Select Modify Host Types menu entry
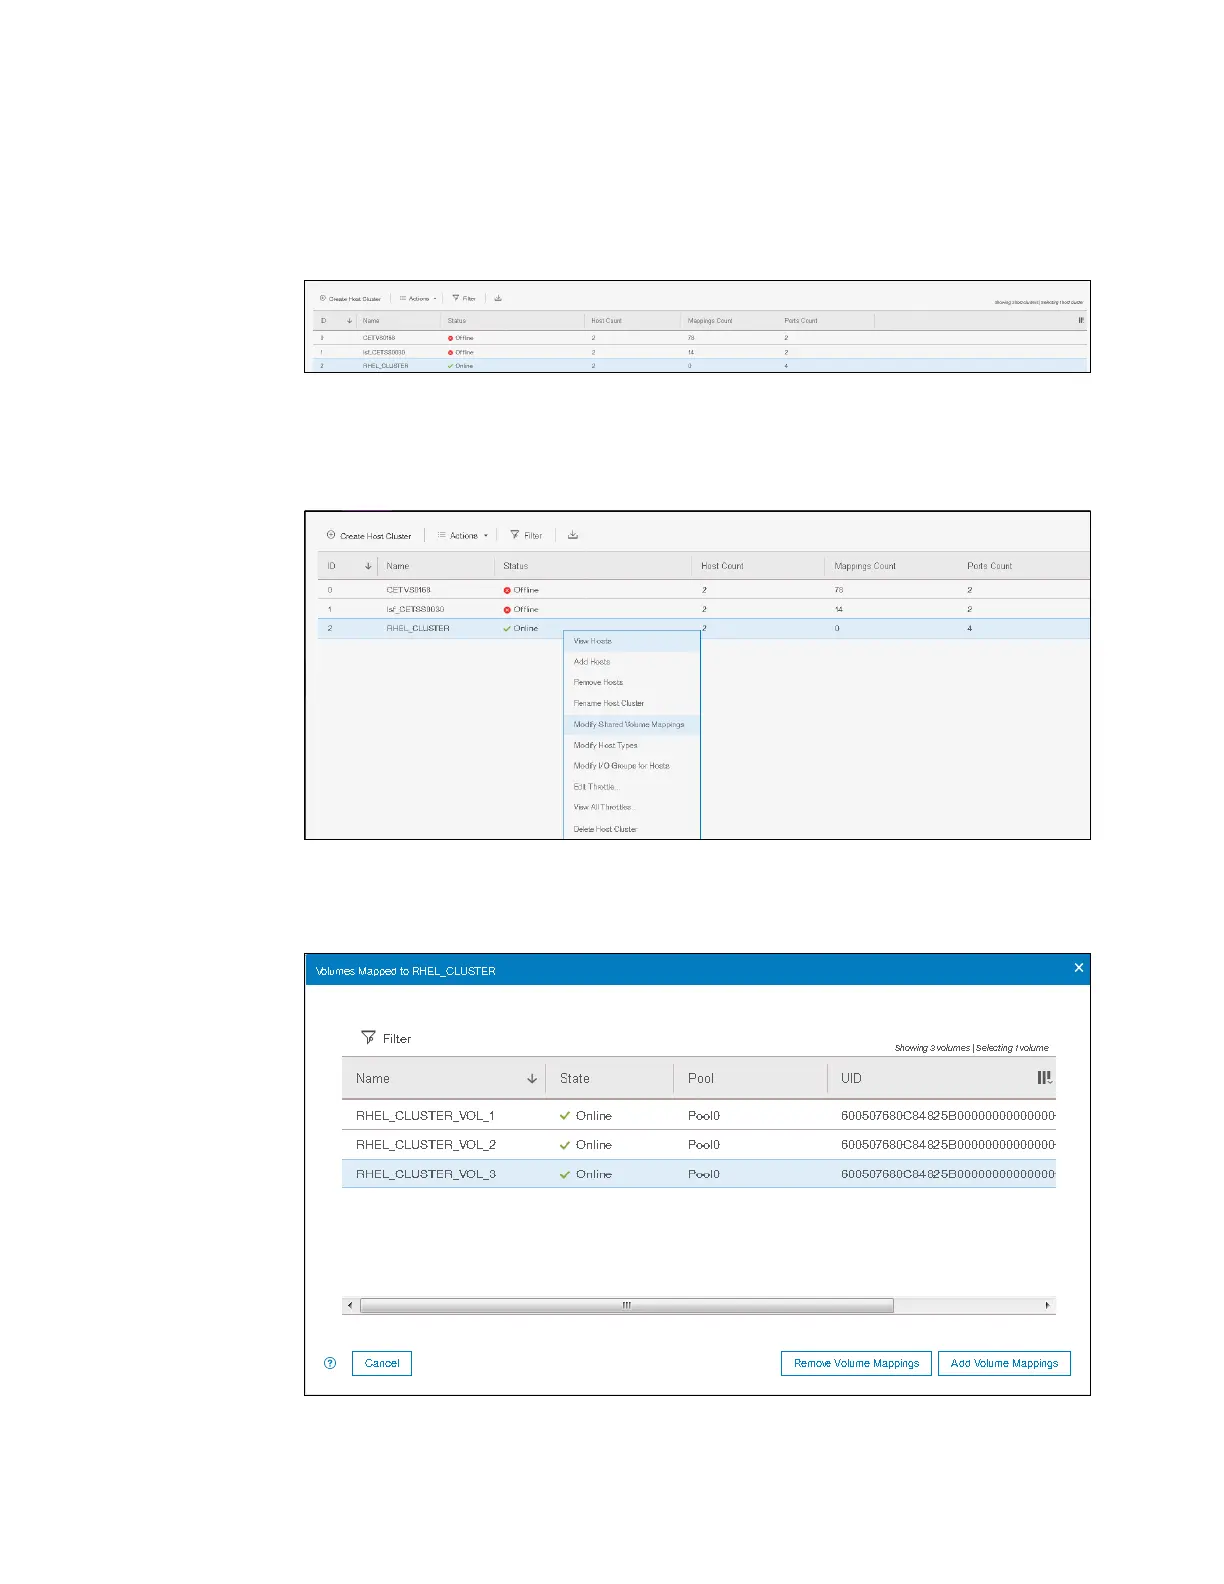The width and height of the screenshot is (1224, 1584). pos(632,745)
